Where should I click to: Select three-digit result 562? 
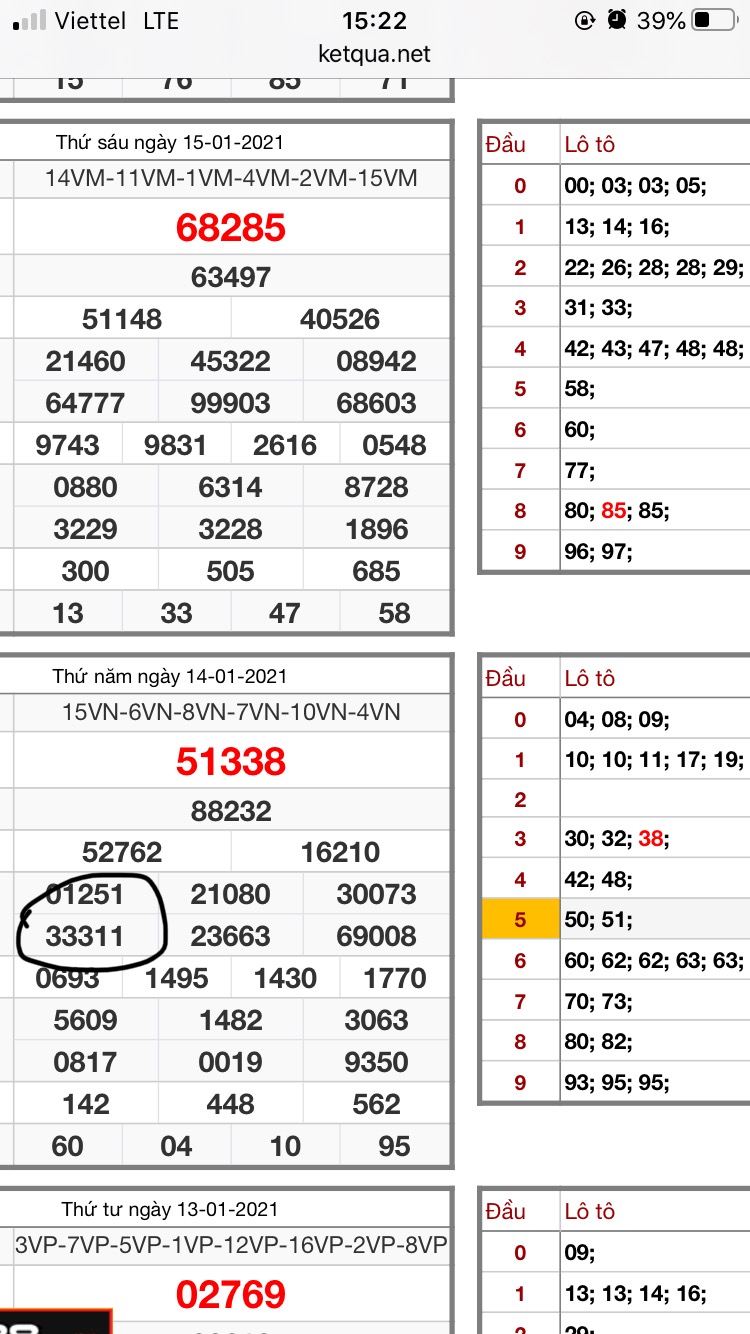click(376, 1104)
